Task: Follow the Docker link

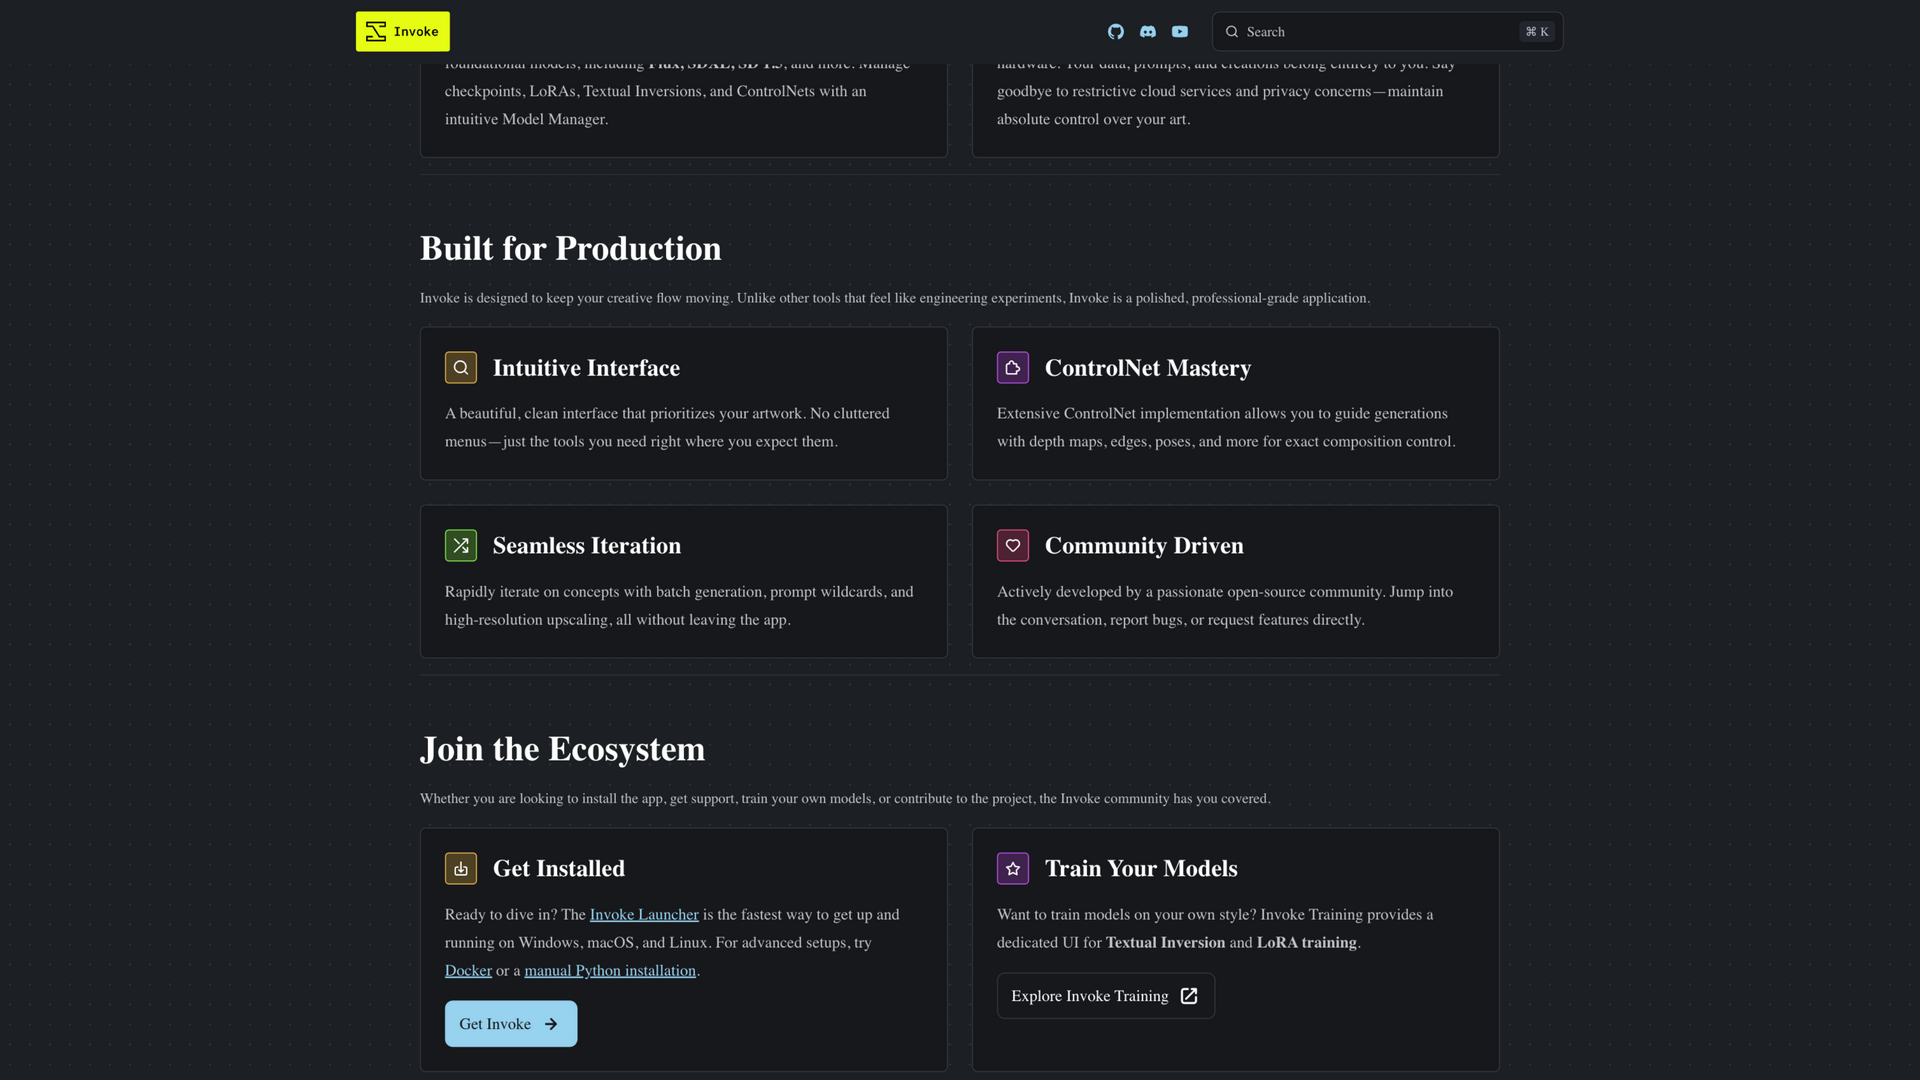Action: coord(468,971)
